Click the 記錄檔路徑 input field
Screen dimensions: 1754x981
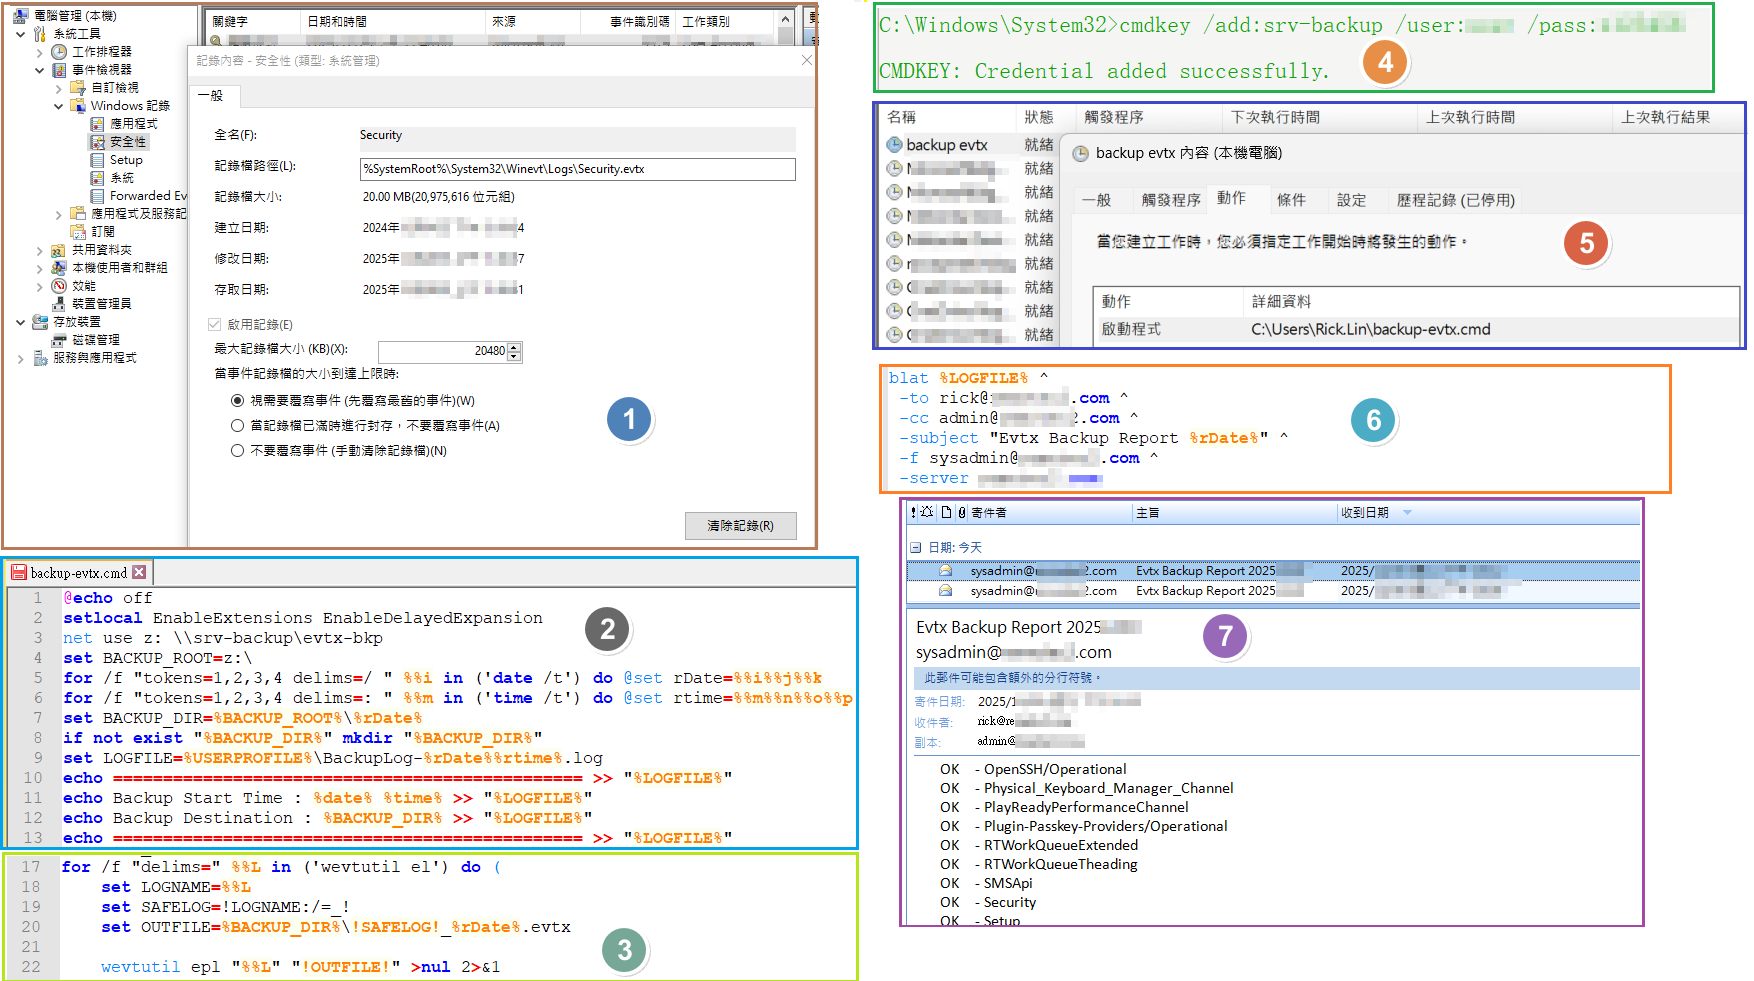tap(577, 169)
